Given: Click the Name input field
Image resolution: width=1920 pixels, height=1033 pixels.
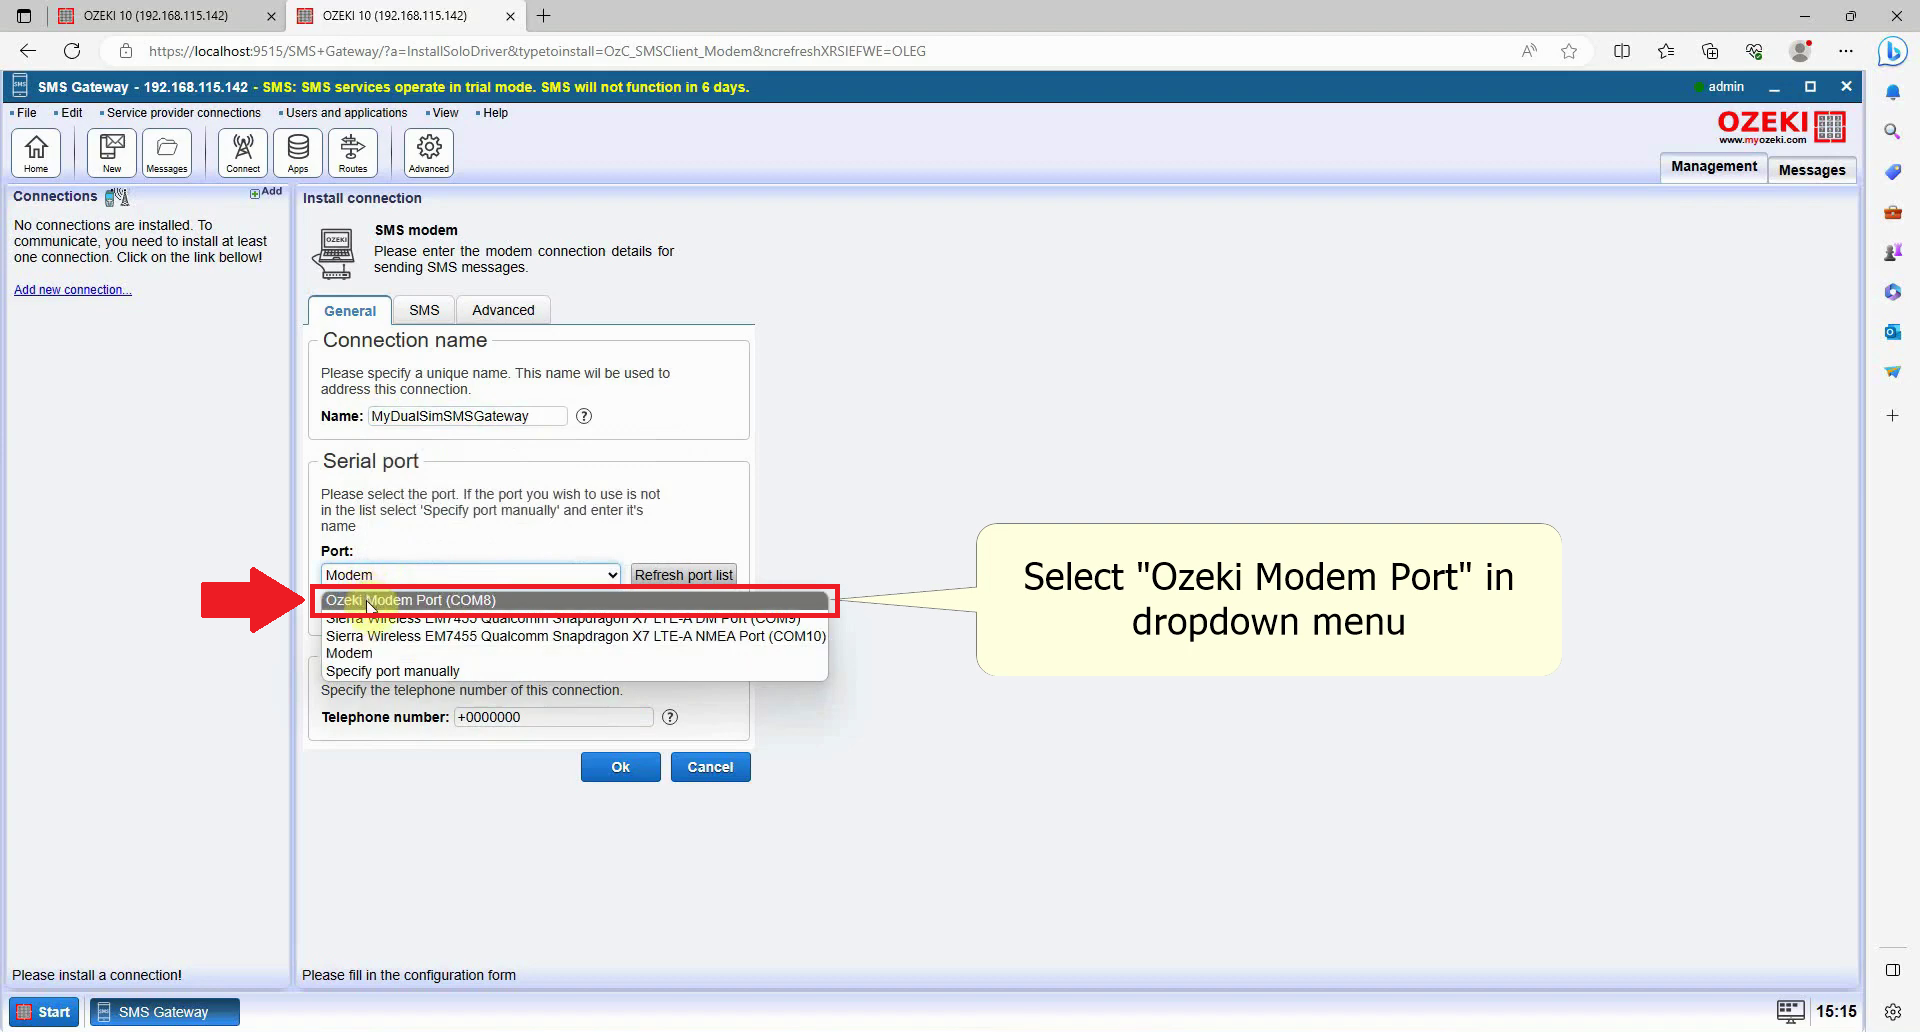Looking at the screenshot, I should [467, 416].
